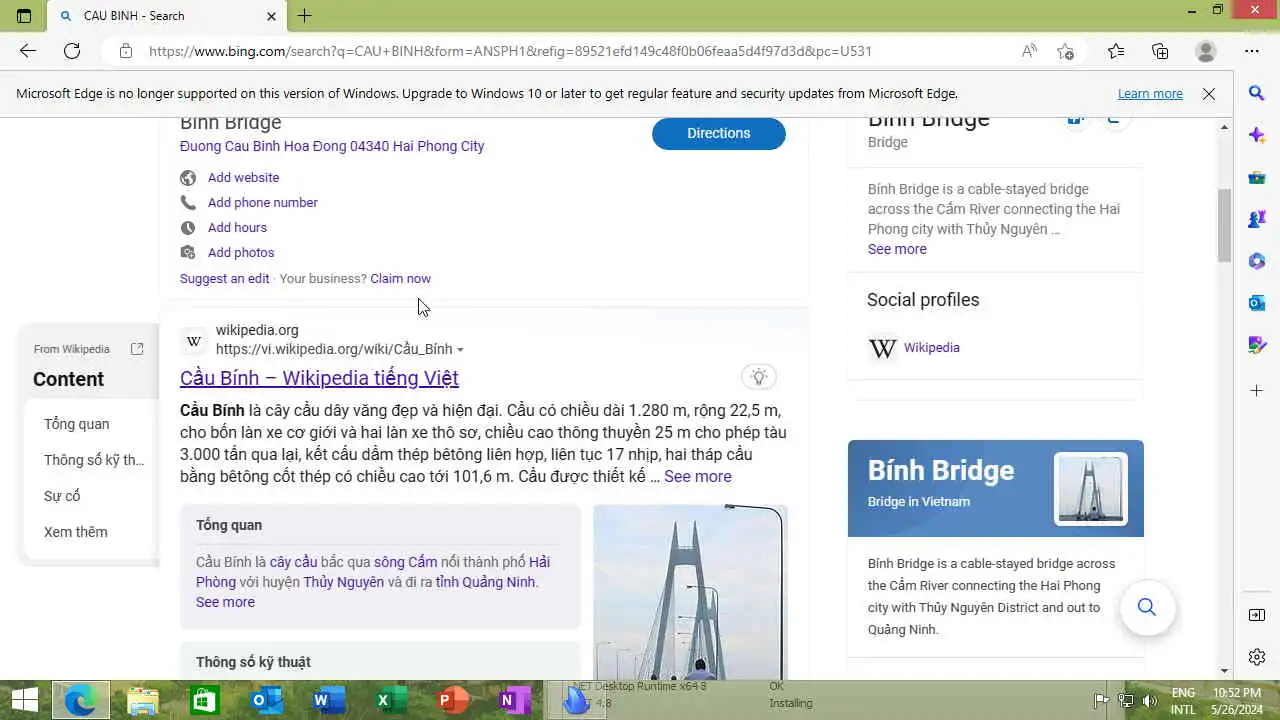
Task: Click the page vertical scrollbar thumb
Action: click(1224, 224)
